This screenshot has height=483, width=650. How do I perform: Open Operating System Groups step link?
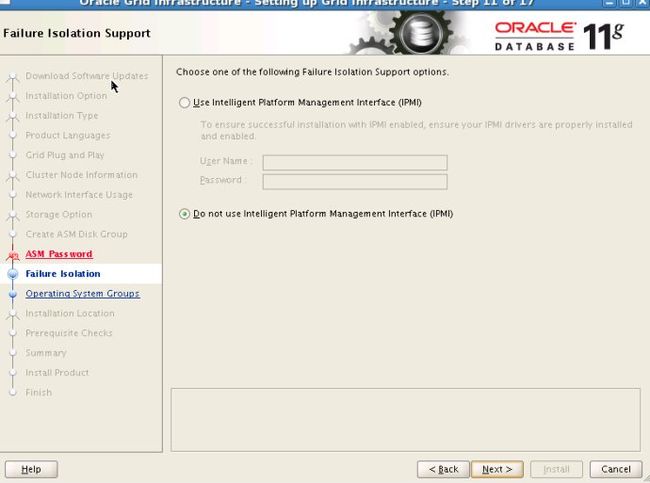click(82, 294)
